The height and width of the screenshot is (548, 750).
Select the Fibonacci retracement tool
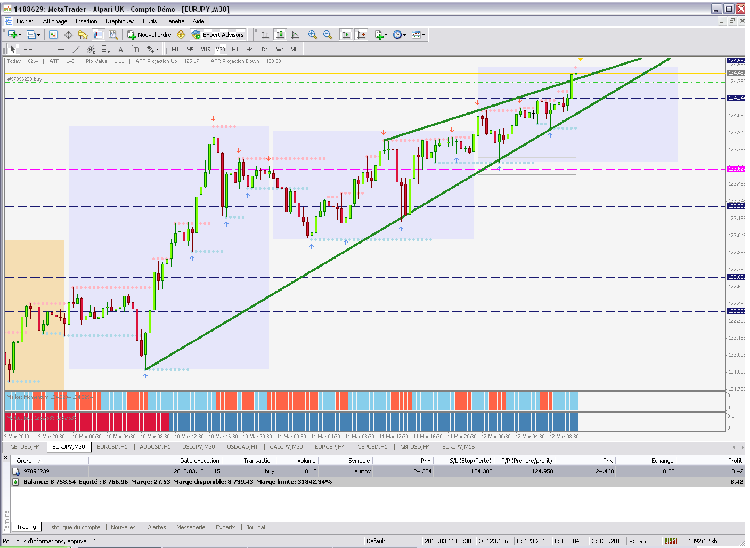coord(105,49)
